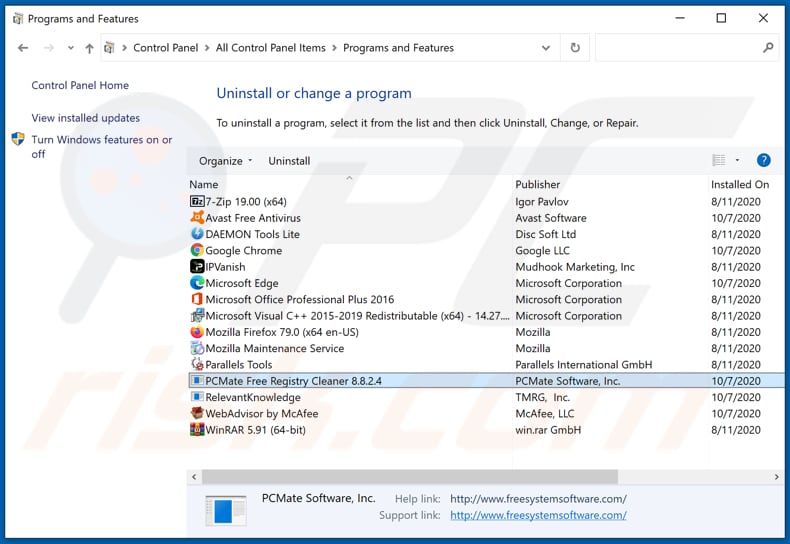790x544 pixels.
Task: Click the Parallels International GmbH publisher cell
Action: [x=583, y=365]
